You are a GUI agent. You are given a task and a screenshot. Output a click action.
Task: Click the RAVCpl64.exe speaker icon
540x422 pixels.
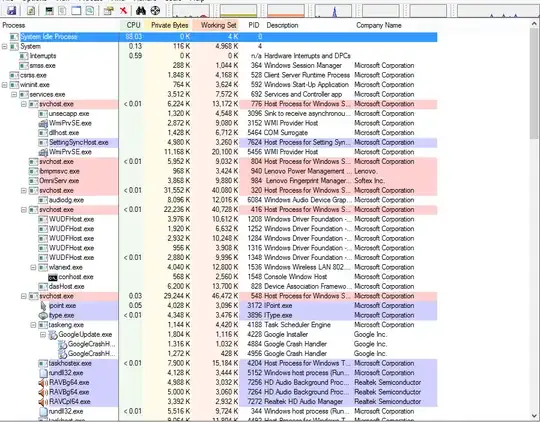(43, 402)
